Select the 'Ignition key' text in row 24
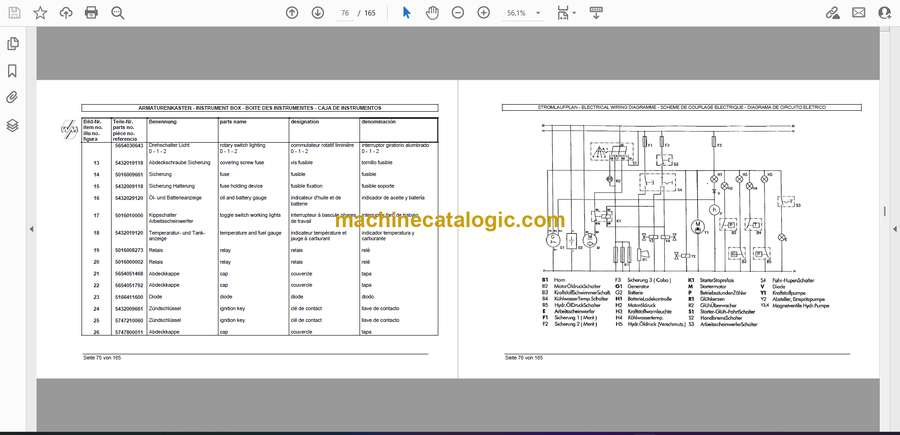Image resolution: width=900 pixels, height=435 pixels. coord(232,309)
